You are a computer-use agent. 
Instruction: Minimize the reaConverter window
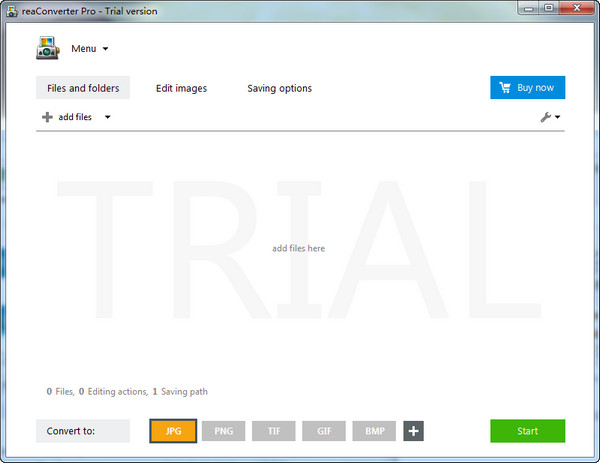(x=528, y=8)
